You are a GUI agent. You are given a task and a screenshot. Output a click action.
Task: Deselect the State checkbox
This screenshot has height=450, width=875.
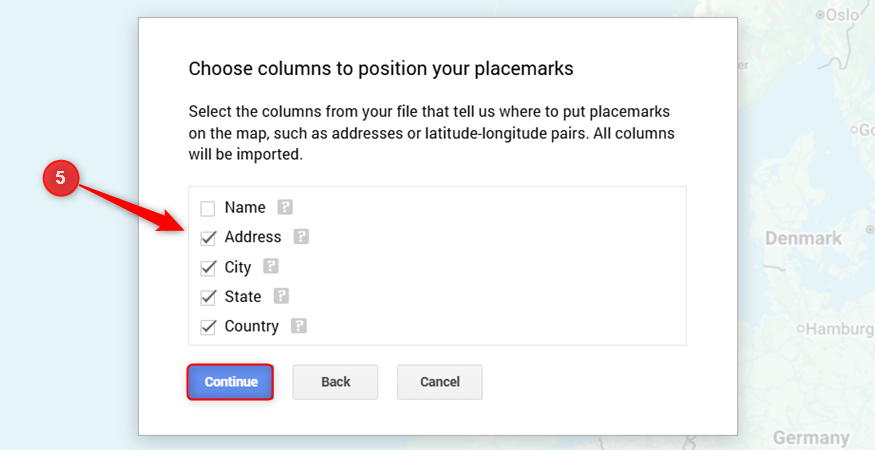point(208,297)
